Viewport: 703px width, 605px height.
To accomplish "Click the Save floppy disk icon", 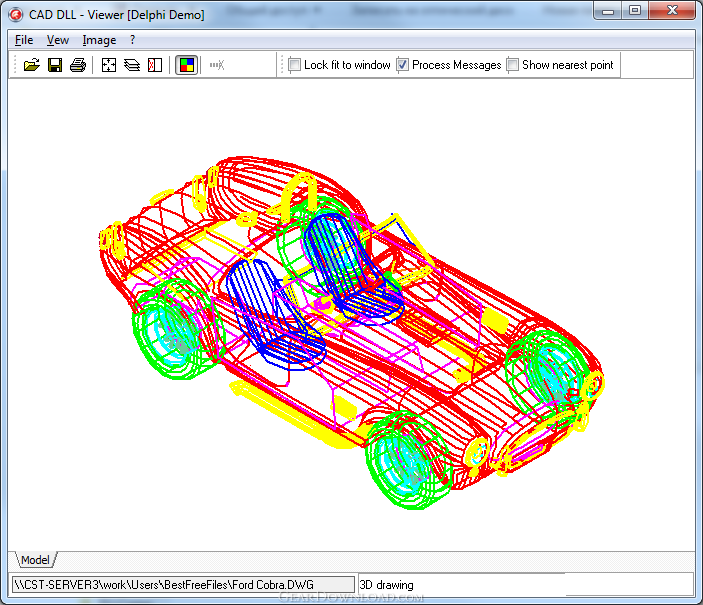I will click(55, 65).
